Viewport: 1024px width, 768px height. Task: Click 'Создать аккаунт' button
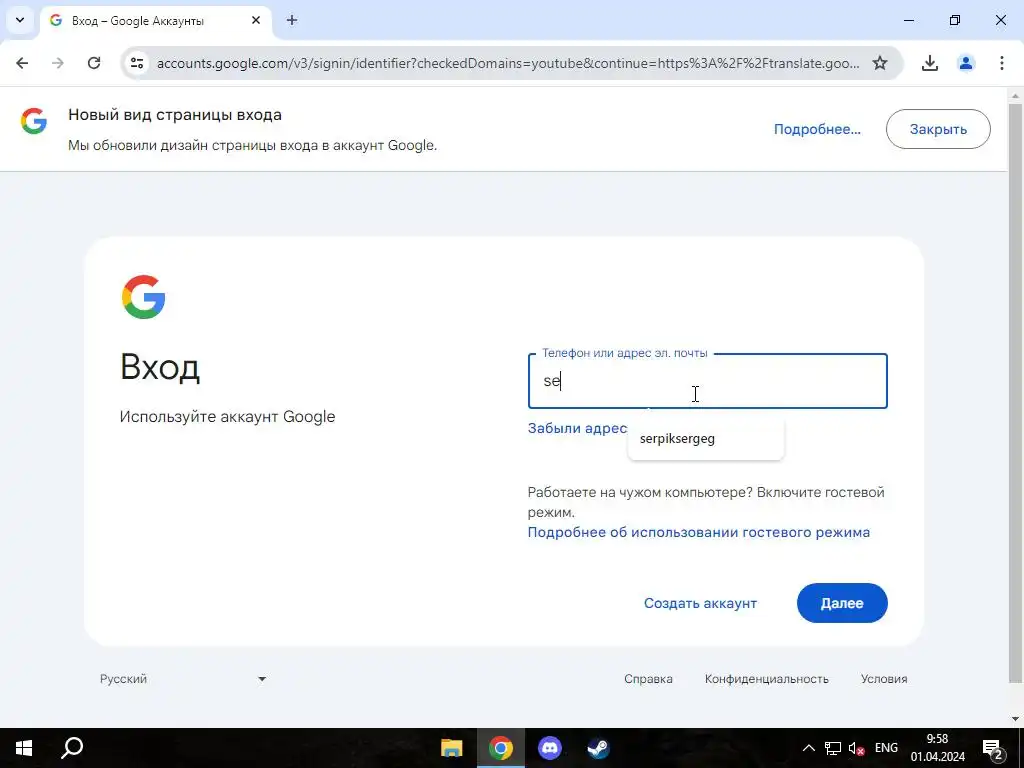[700, 603]
